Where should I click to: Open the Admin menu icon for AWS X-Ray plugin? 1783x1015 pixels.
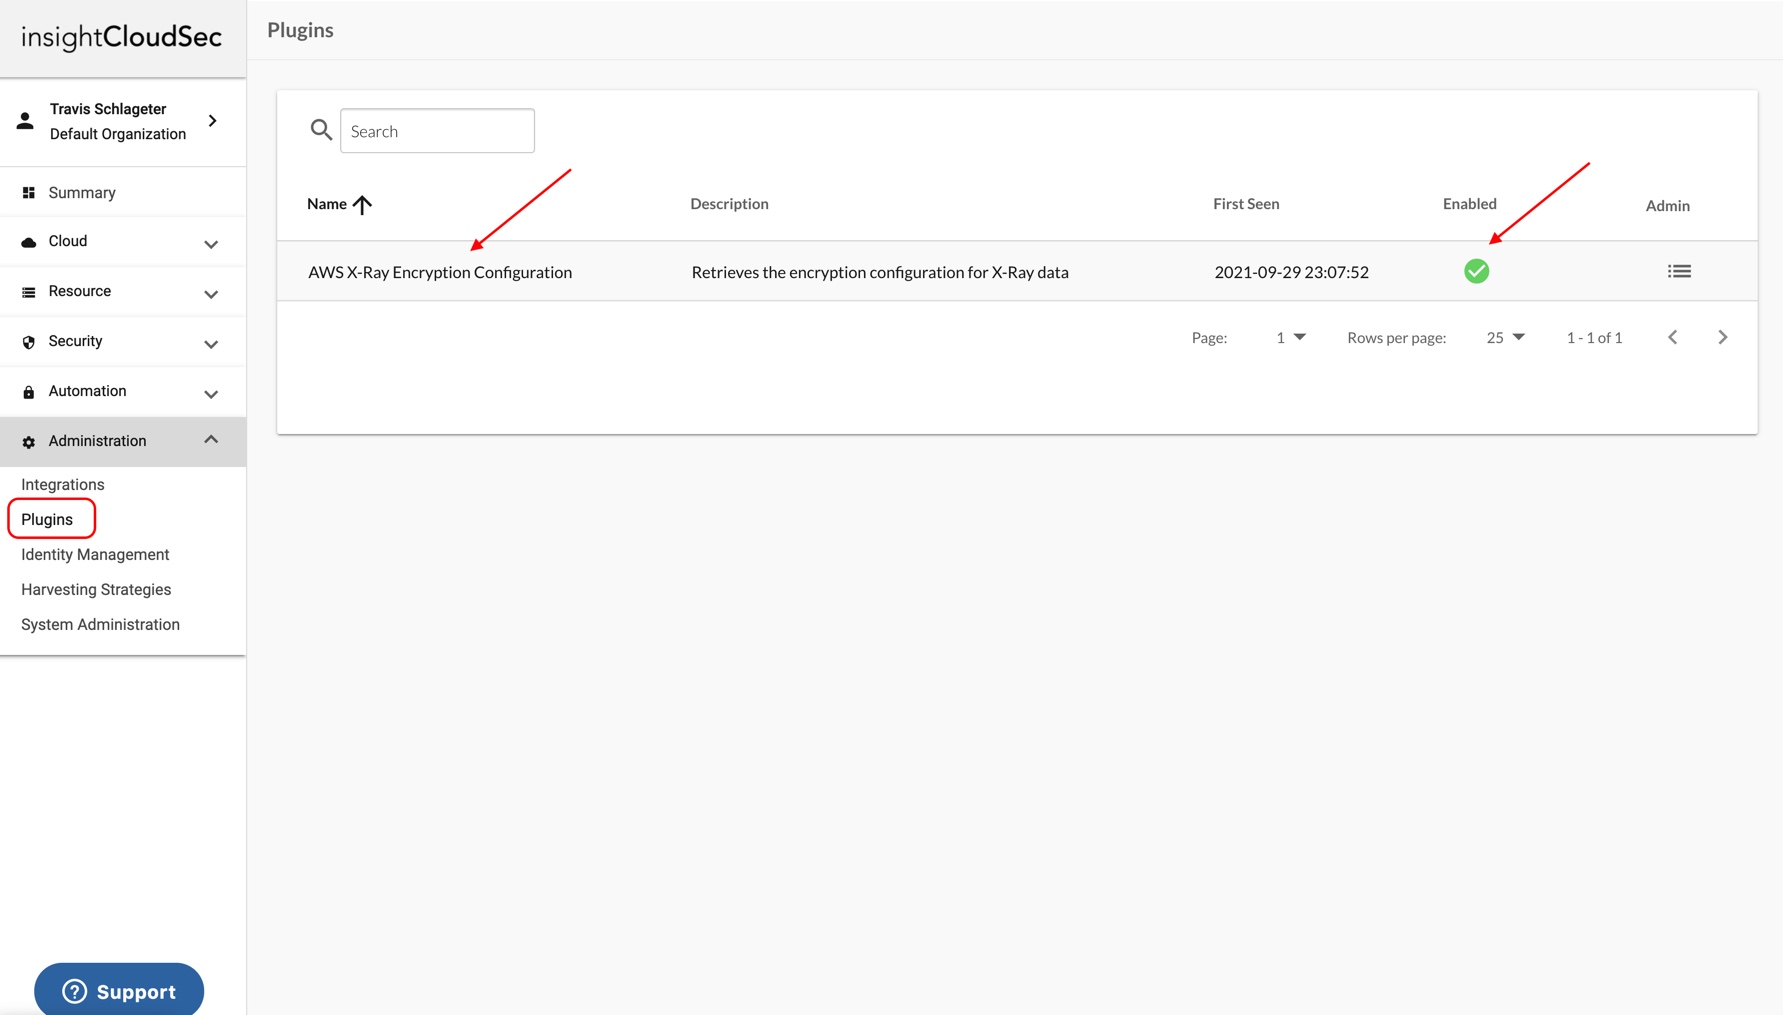coord(1679,271)
